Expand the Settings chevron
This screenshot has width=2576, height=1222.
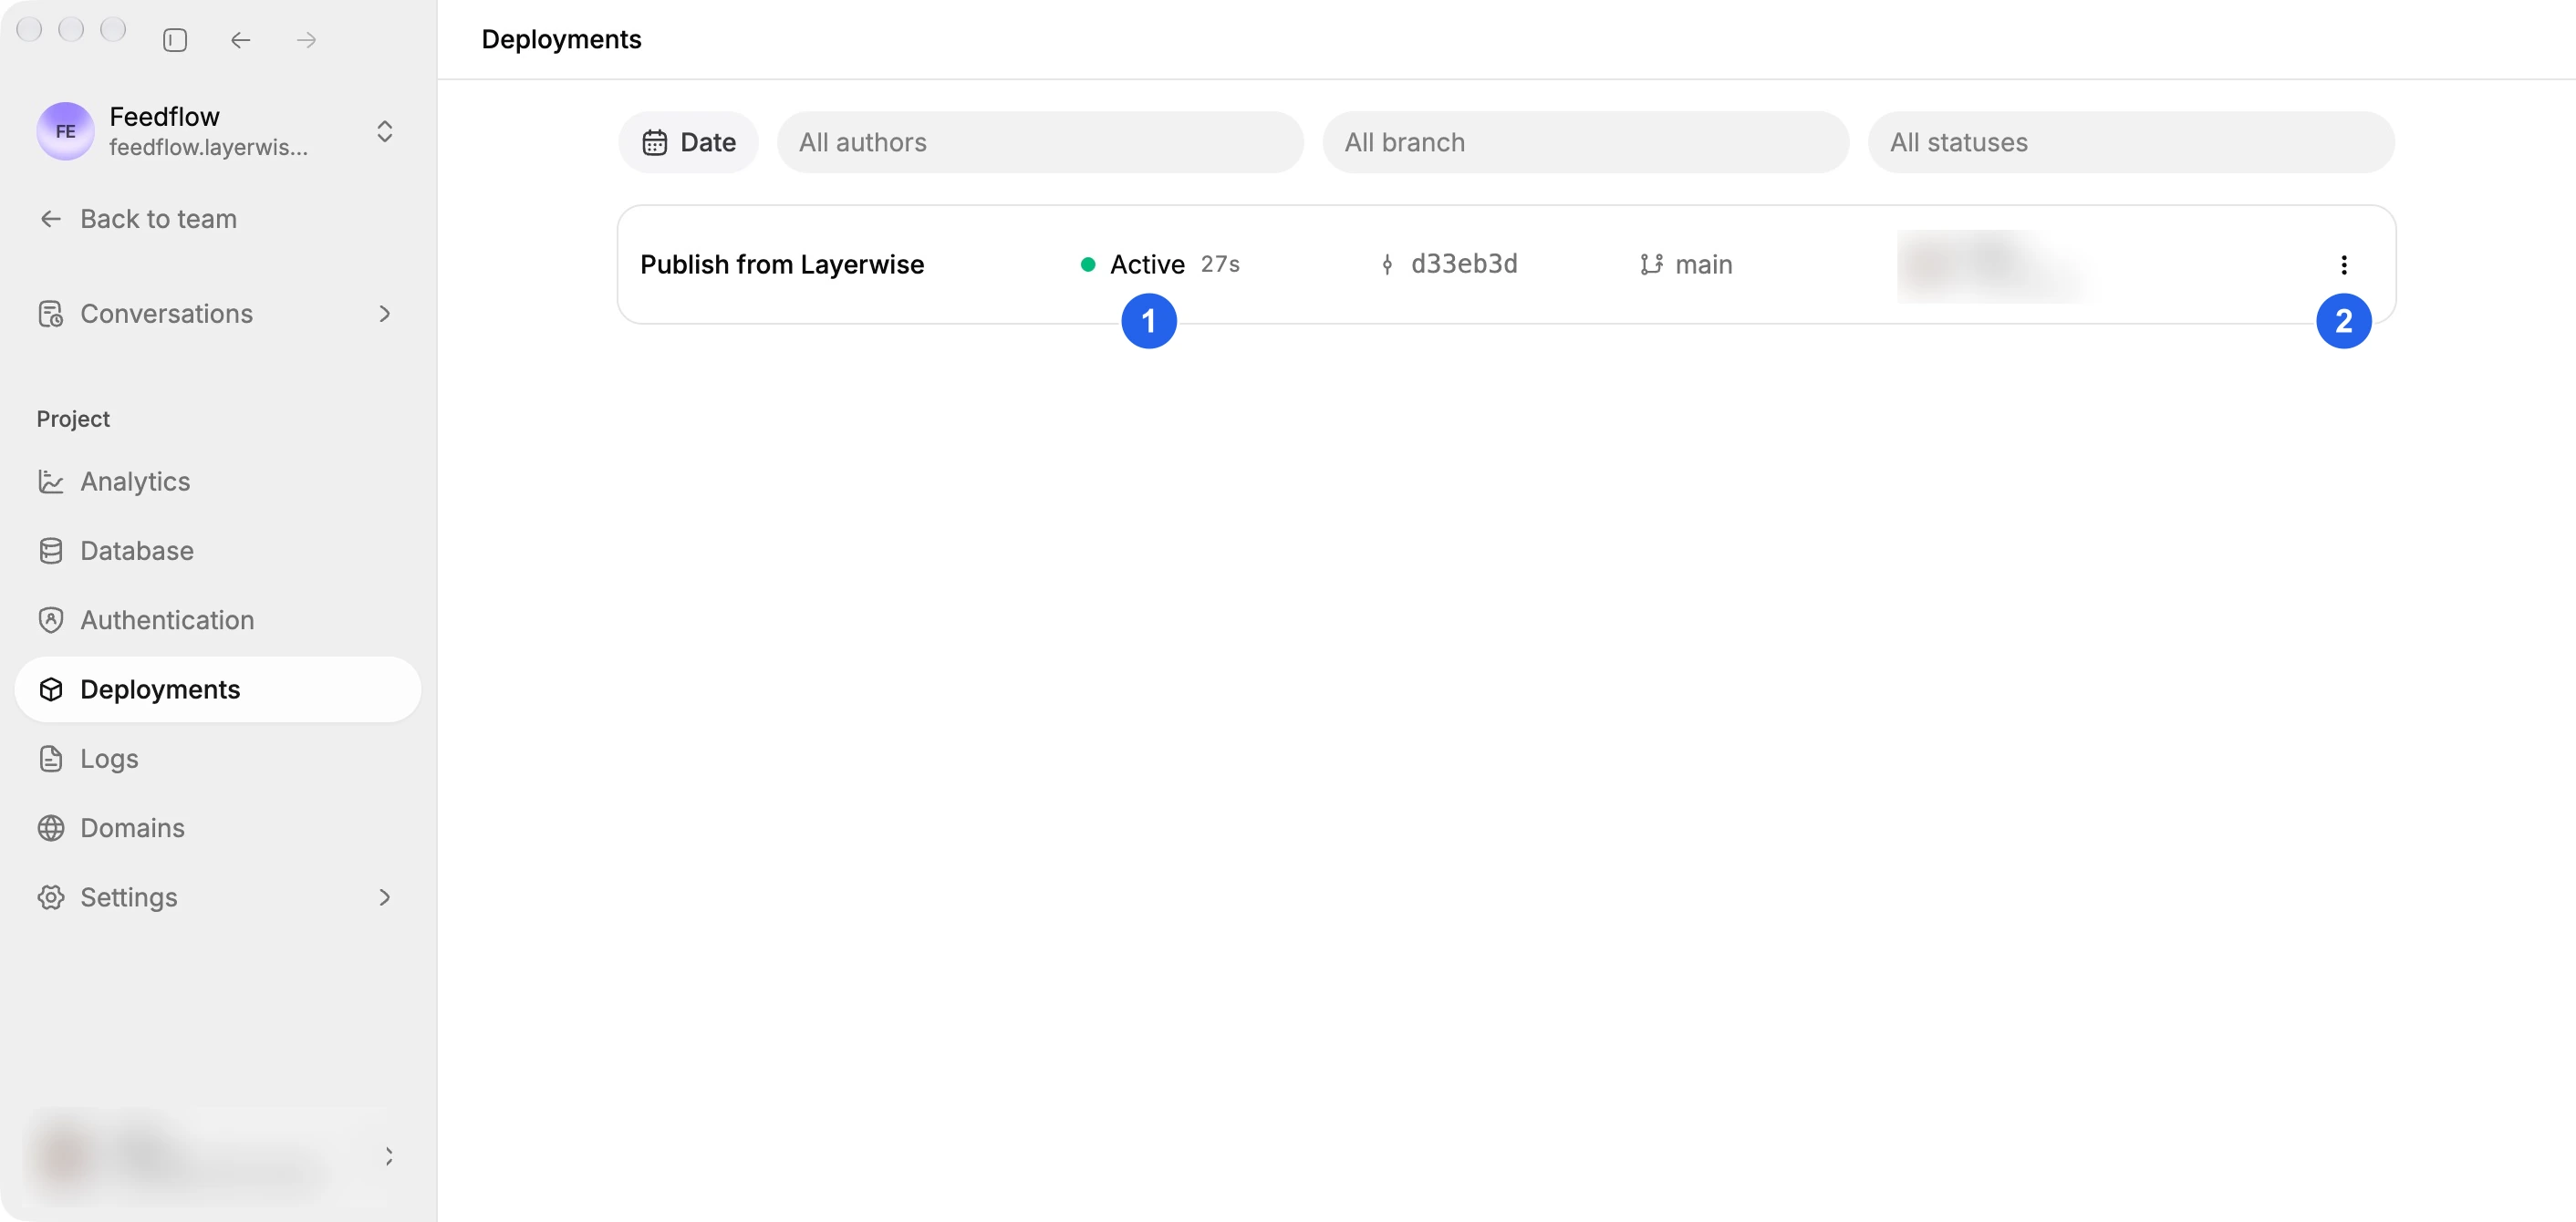pos(385,897)
